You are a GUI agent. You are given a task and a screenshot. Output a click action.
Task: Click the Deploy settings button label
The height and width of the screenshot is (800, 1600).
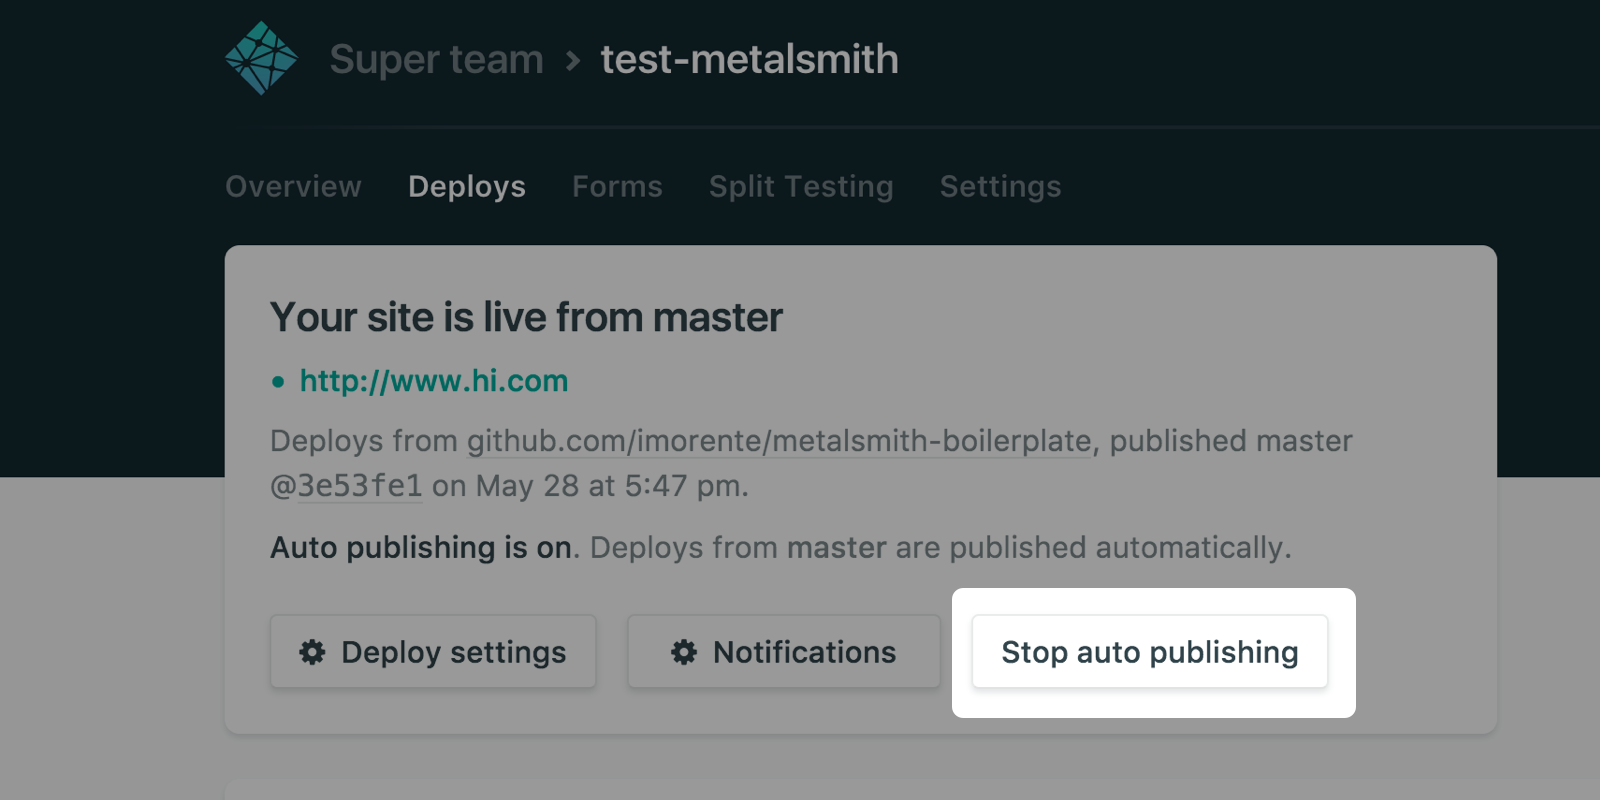(453, 652)
